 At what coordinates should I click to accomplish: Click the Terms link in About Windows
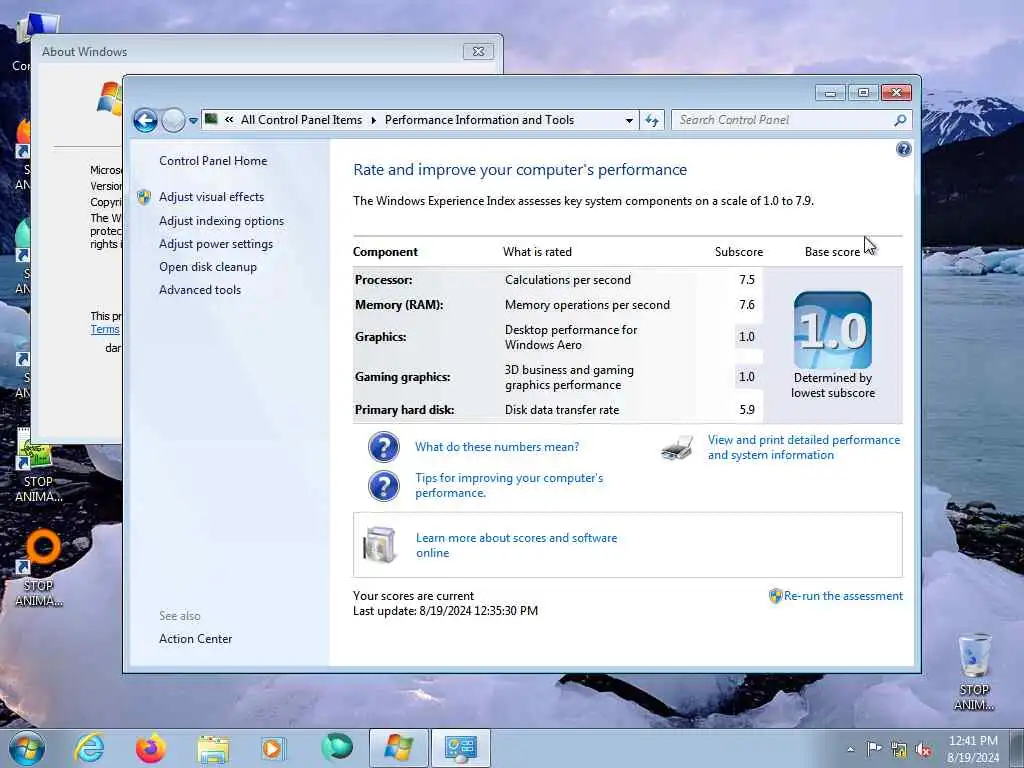pos(105,329)
